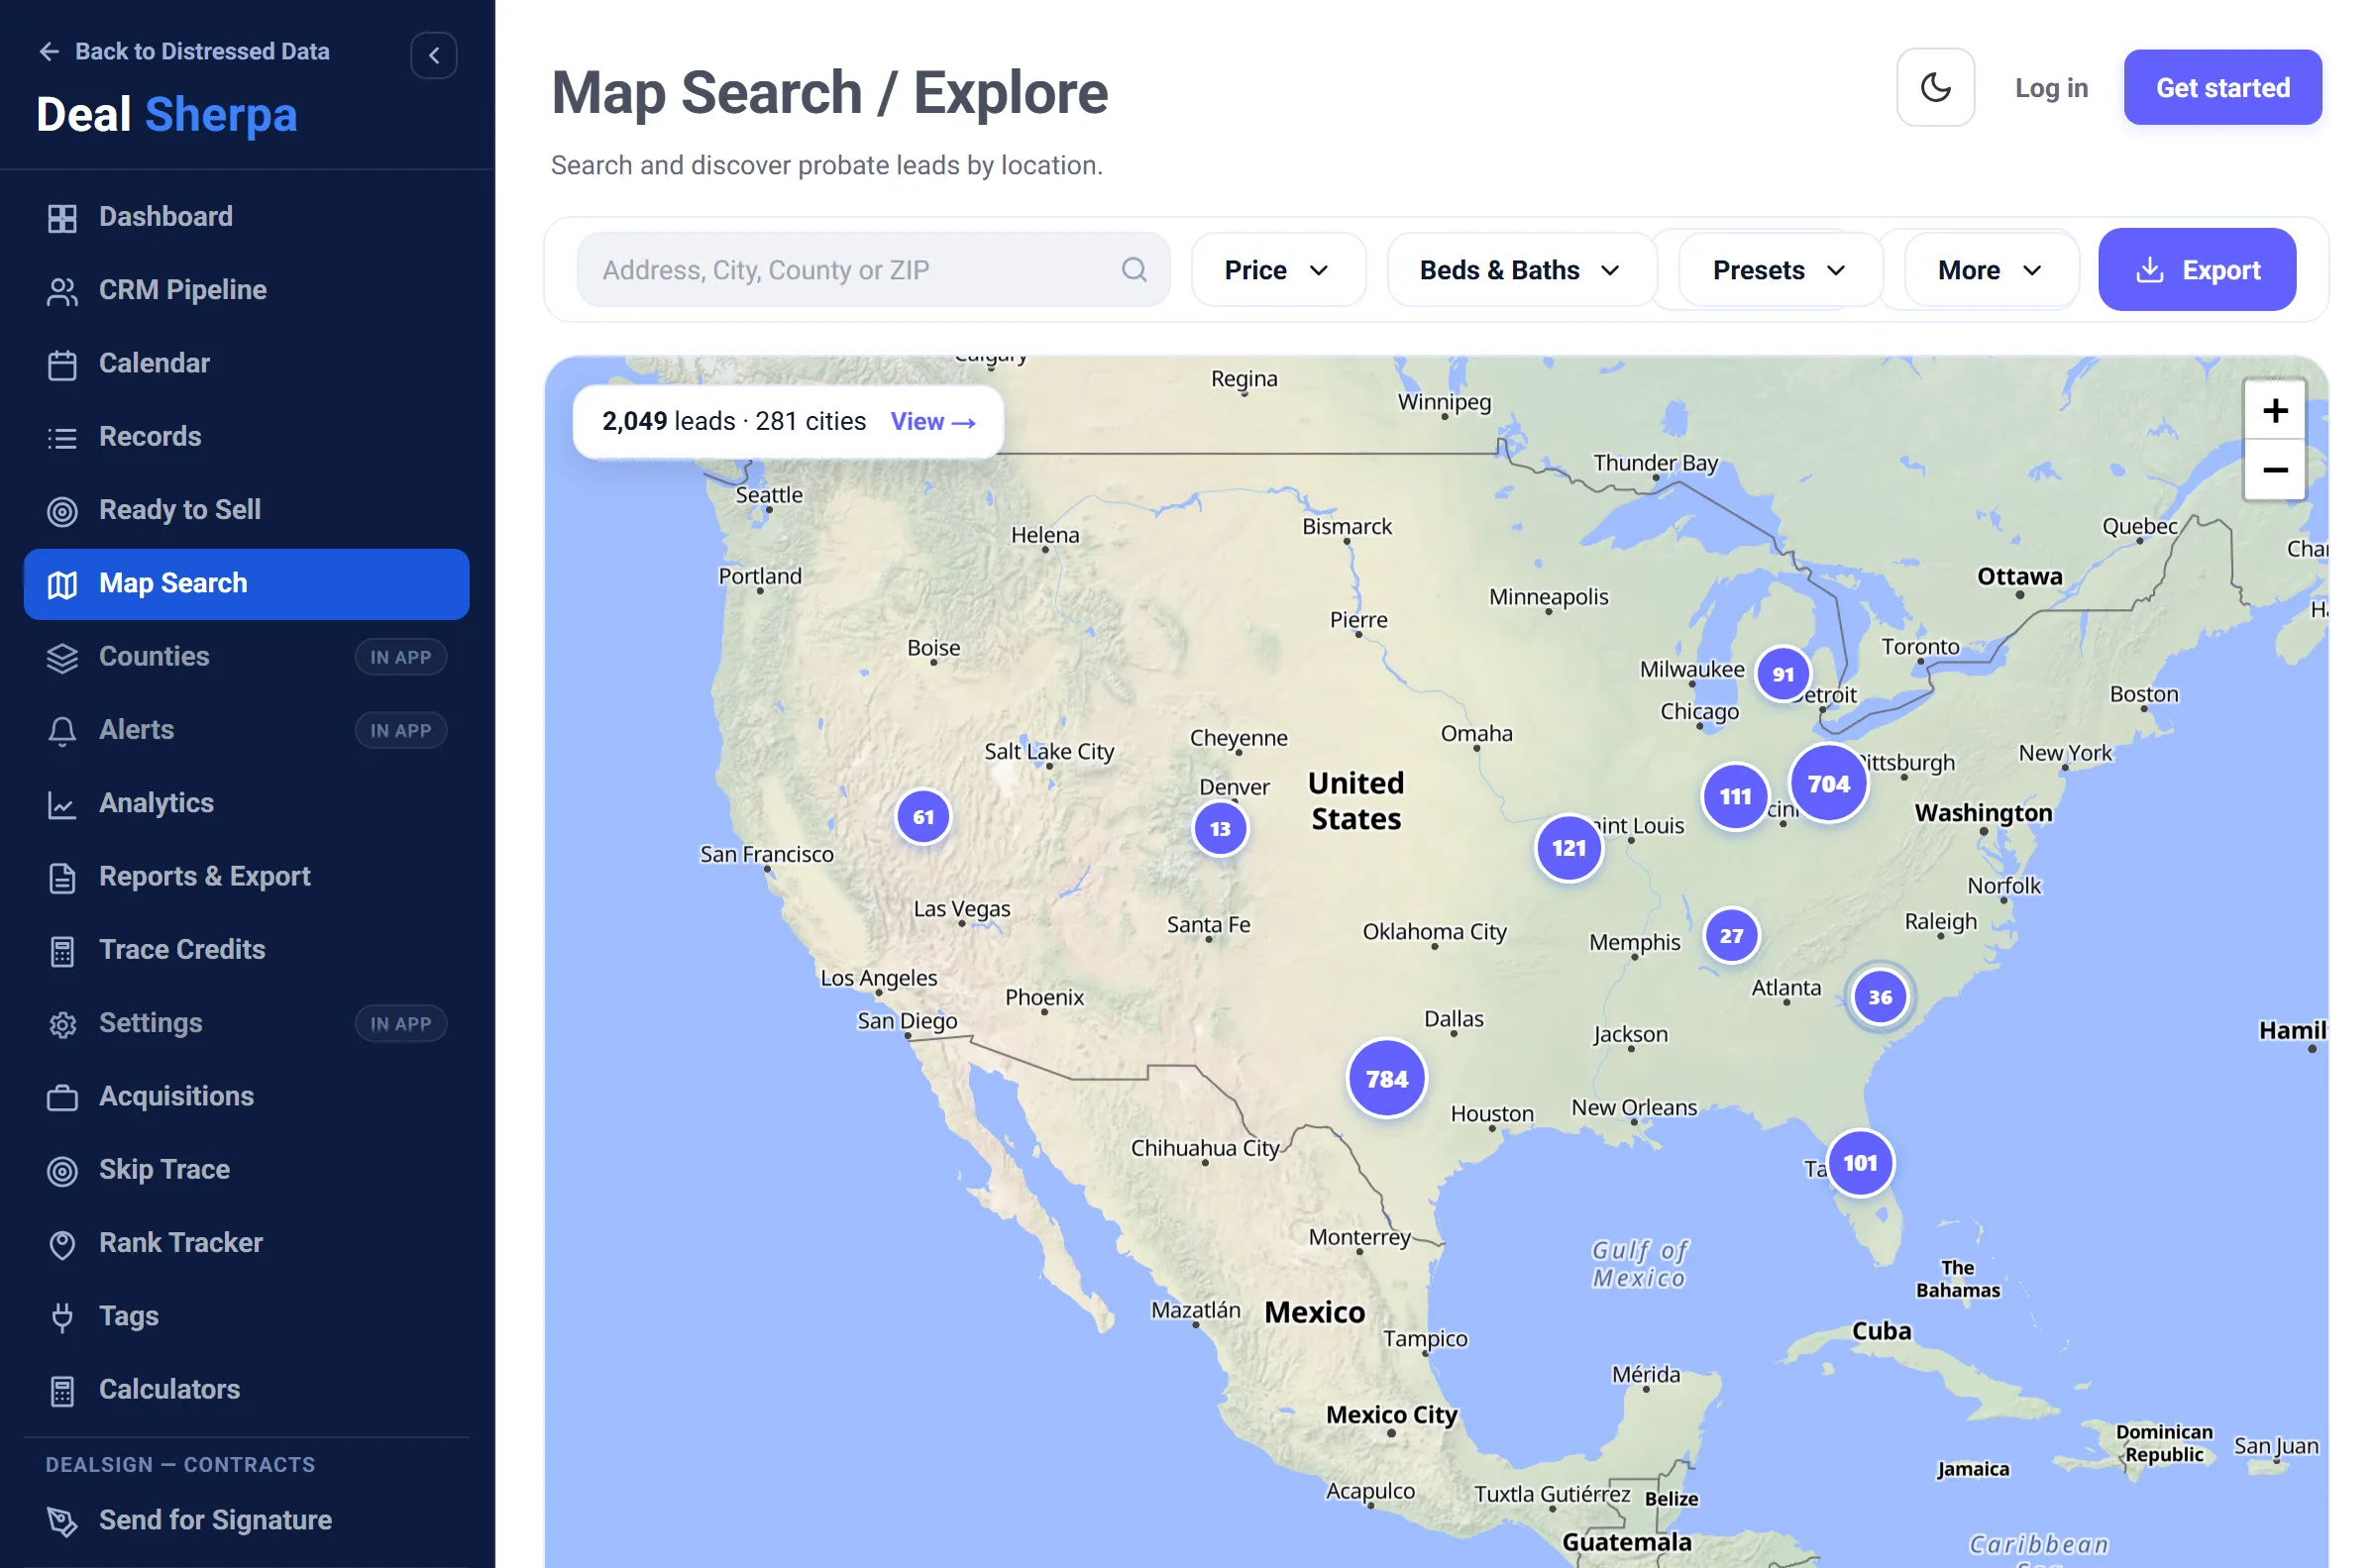Click the Alerts bell icon
Screen dimensions: 2378x1568
coord(62,731)
